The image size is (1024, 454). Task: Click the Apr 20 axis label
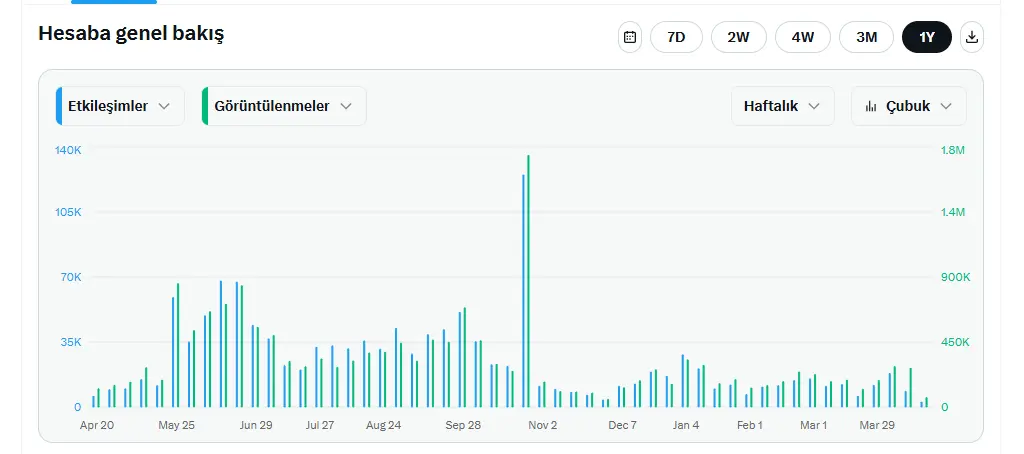97,425
